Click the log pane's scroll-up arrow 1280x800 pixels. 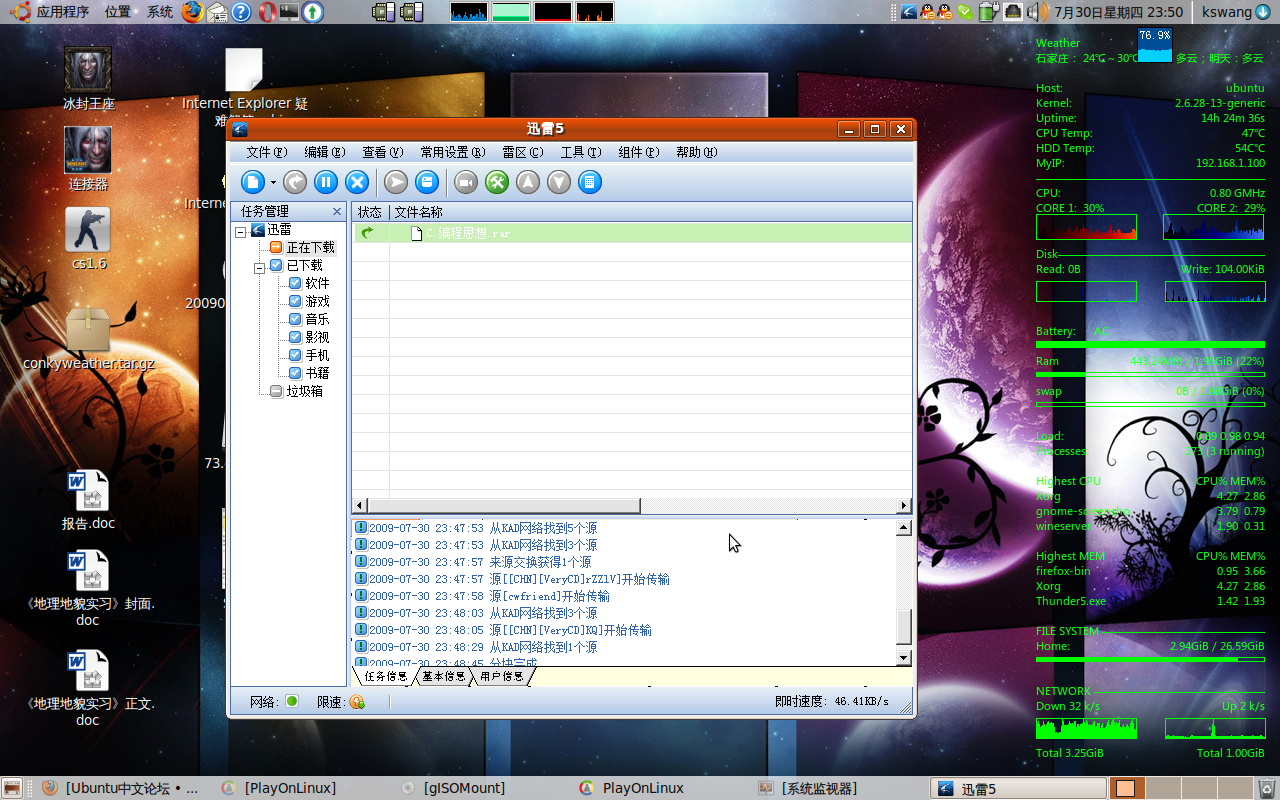pyautogui.click(x=904, y=528)
